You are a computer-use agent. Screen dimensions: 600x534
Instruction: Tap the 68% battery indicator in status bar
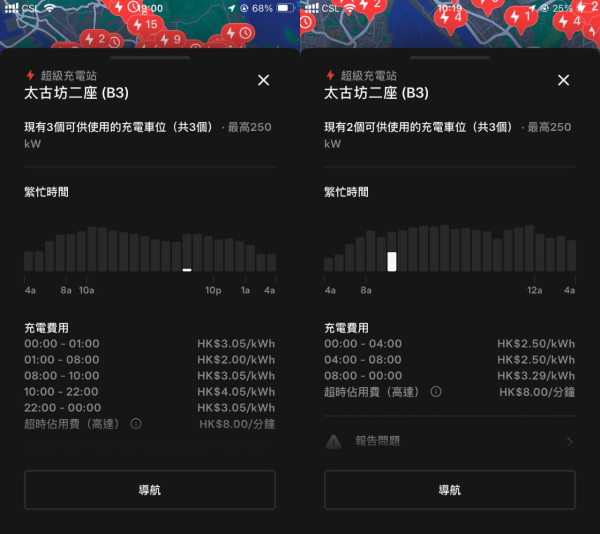(273, 8)
